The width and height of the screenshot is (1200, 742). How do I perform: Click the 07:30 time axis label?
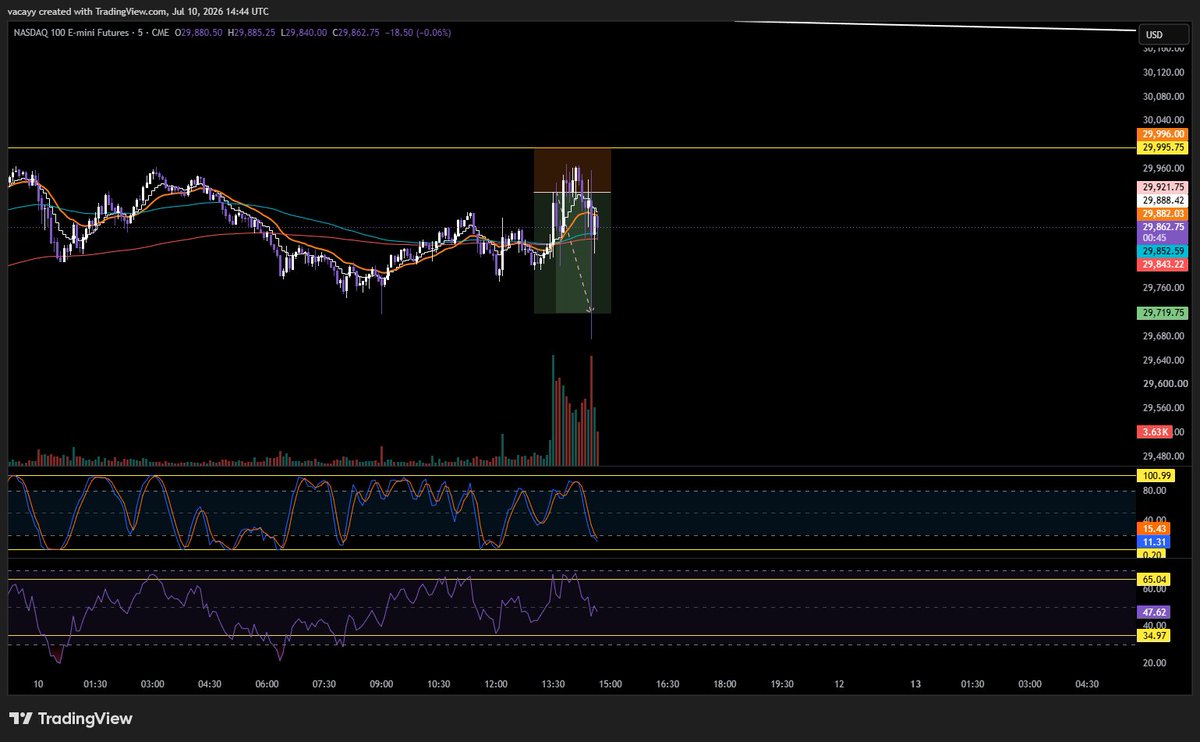pos(324,684)
